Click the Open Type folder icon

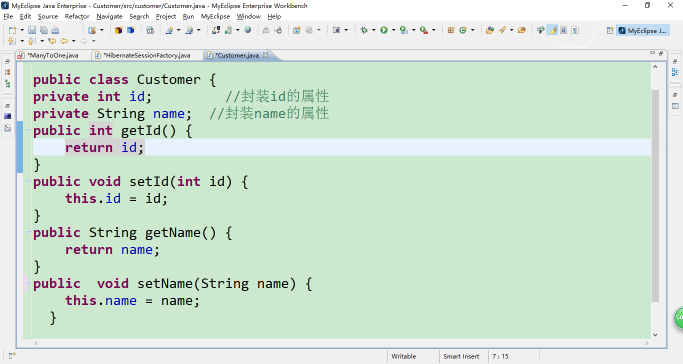click(x=490, y=30)
